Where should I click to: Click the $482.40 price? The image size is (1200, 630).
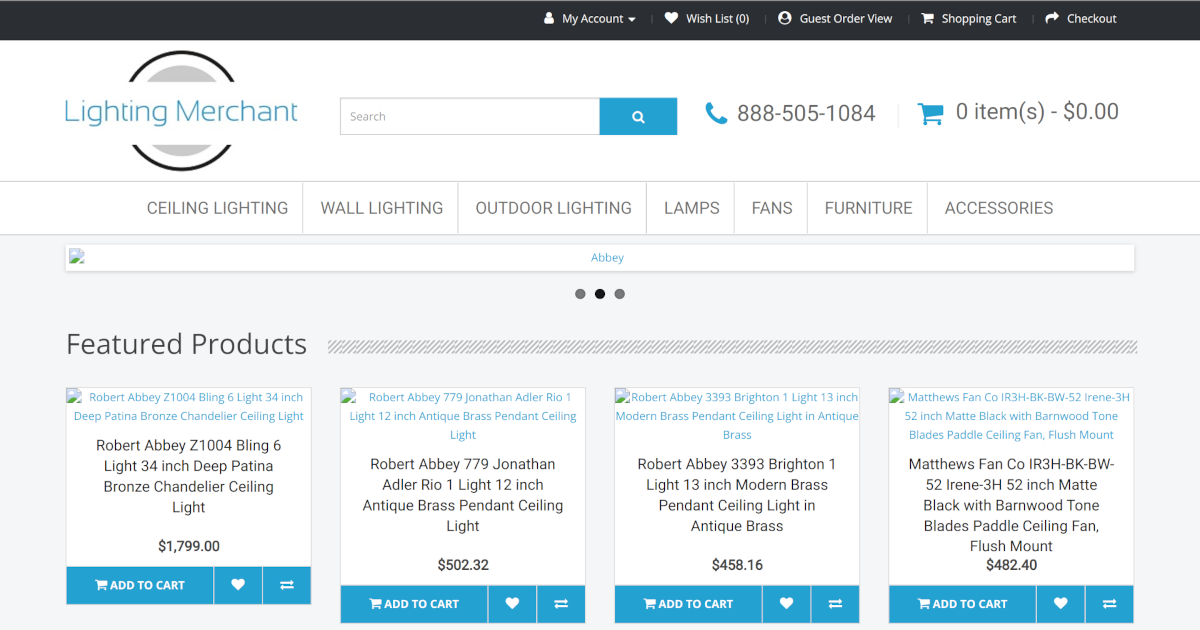point(1011,565)
